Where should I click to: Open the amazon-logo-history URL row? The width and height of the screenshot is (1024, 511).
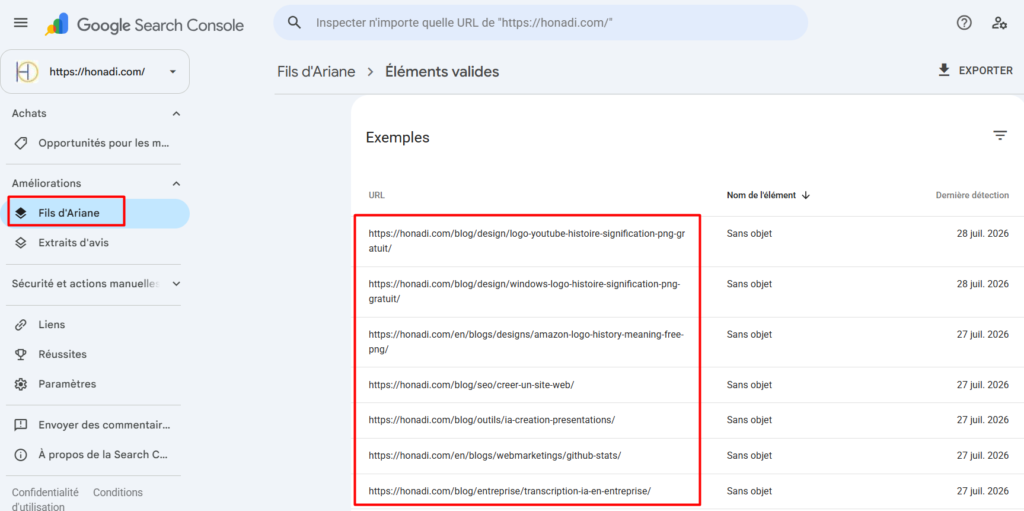(x=526, y=342)
